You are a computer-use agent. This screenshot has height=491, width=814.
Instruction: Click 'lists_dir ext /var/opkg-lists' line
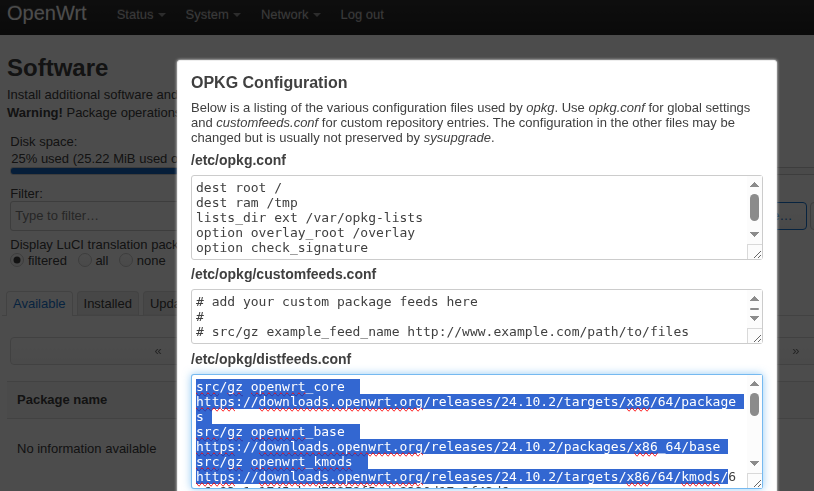pyautogui.click(x=309, y=218)
